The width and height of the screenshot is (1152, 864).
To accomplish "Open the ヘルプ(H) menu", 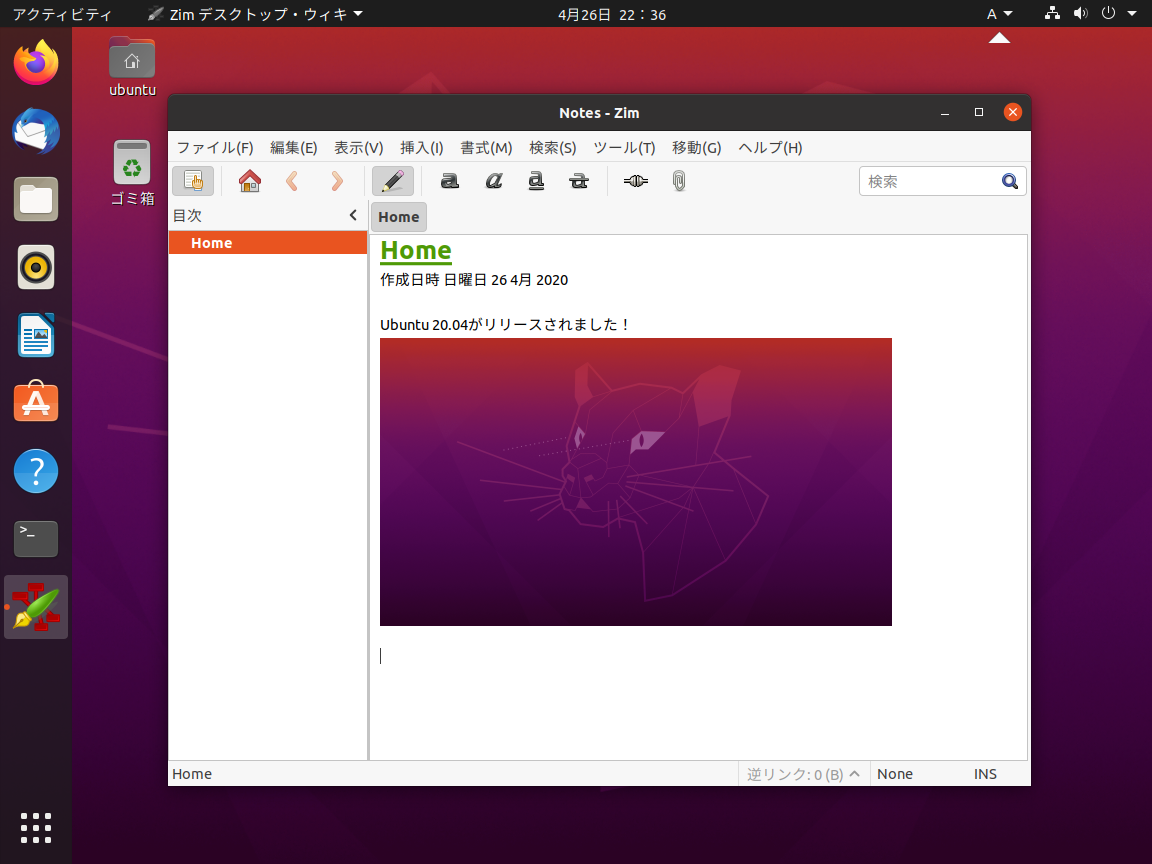I will click(770, 148).
